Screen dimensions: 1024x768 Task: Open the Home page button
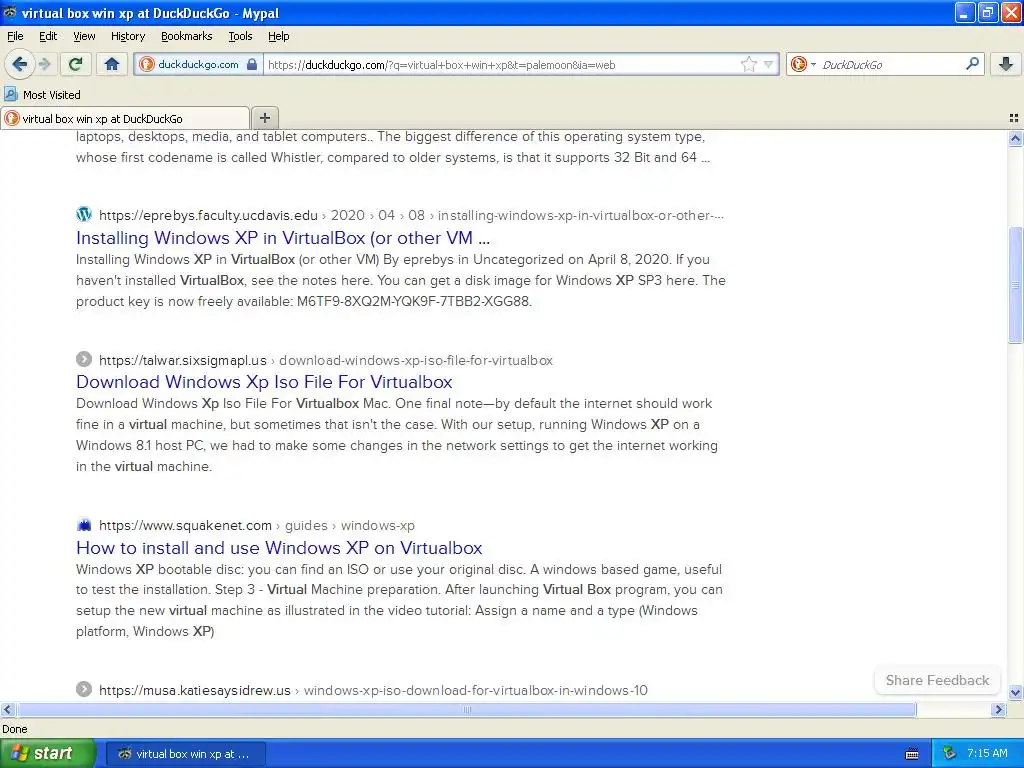point(112,64)
